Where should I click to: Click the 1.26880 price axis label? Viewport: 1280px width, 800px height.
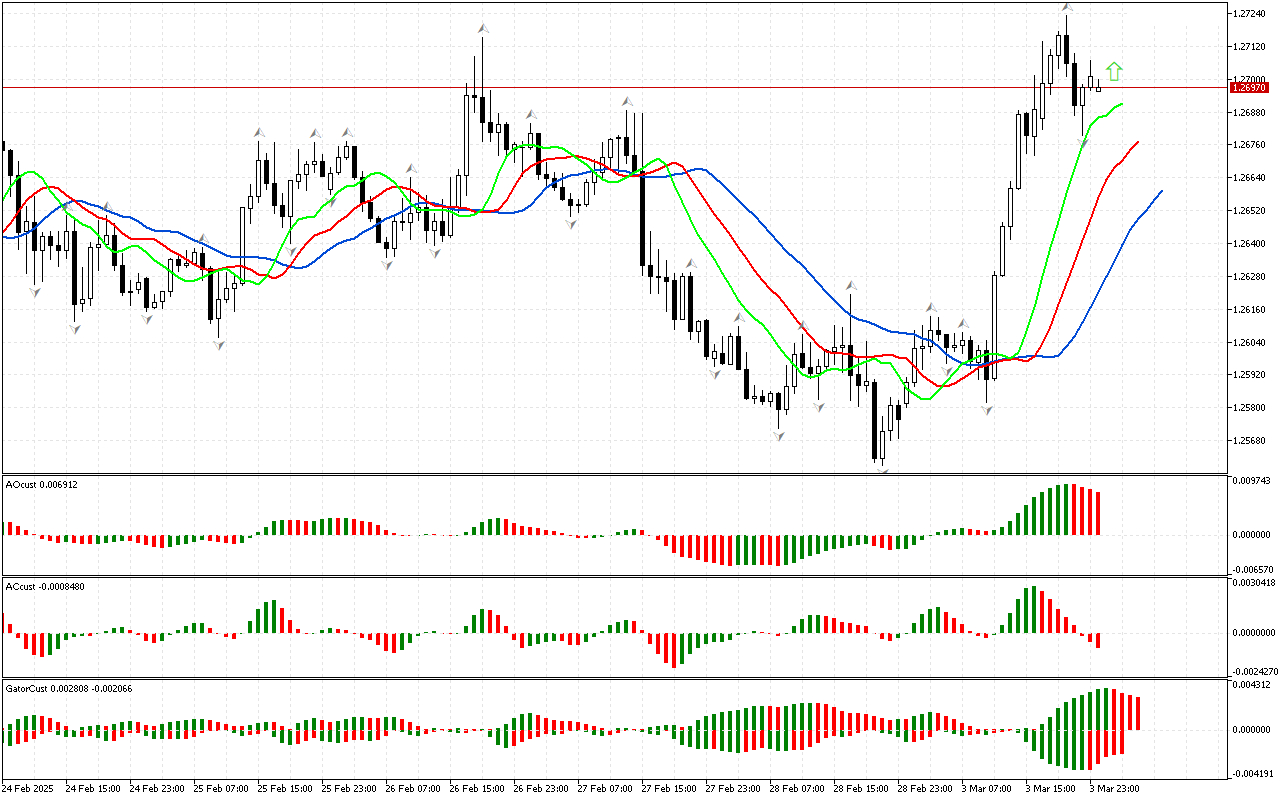1250,113
